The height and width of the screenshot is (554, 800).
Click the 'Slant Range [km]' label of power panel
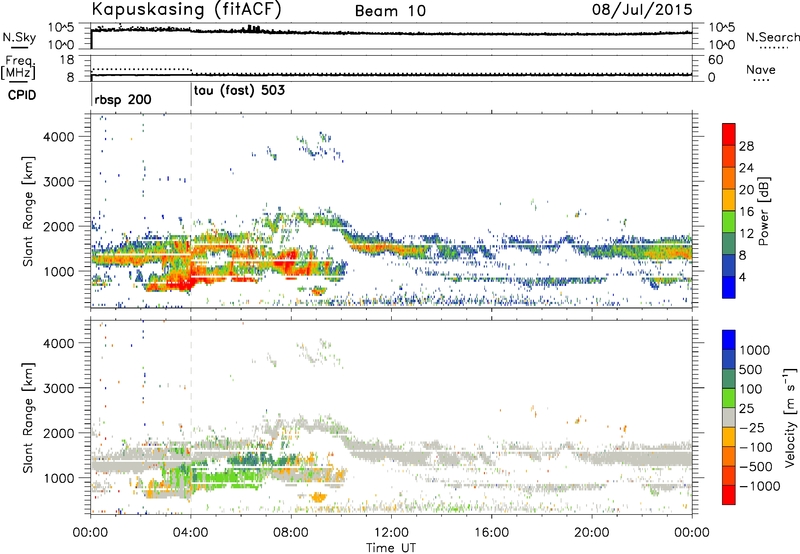pos(28,211)
